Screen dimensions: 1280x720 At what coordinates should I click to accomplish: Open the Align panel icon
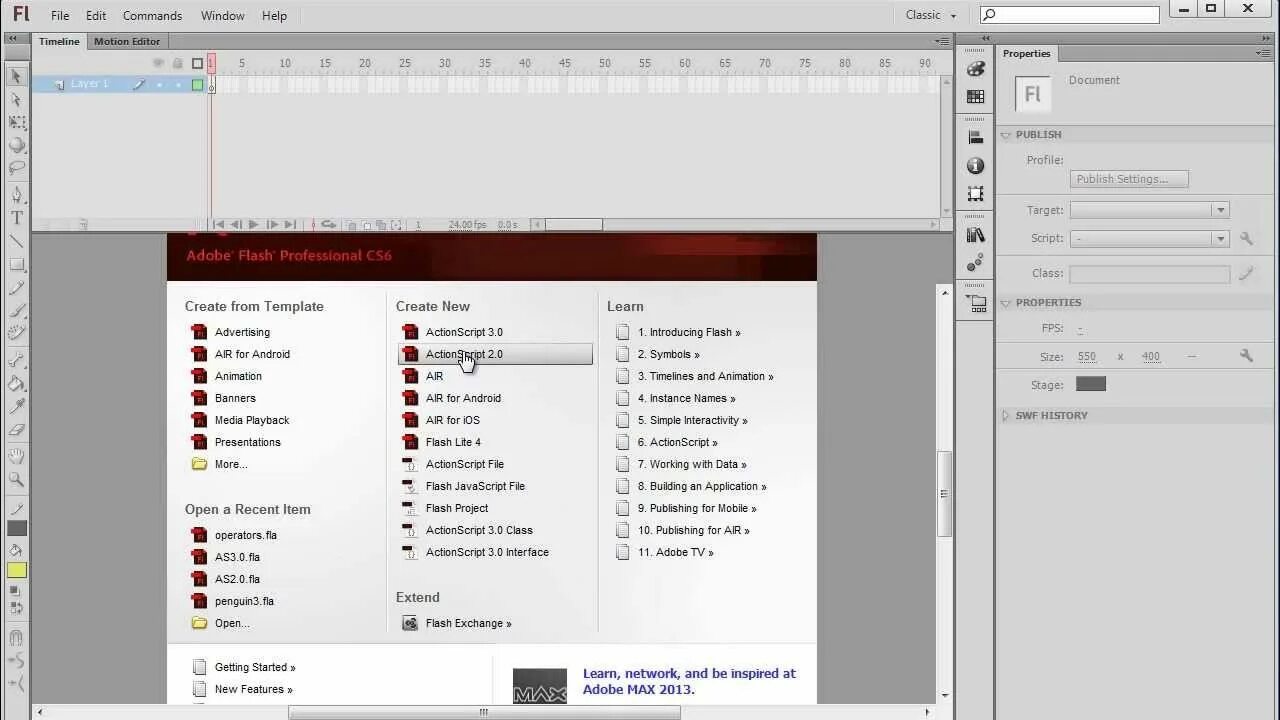976,138
